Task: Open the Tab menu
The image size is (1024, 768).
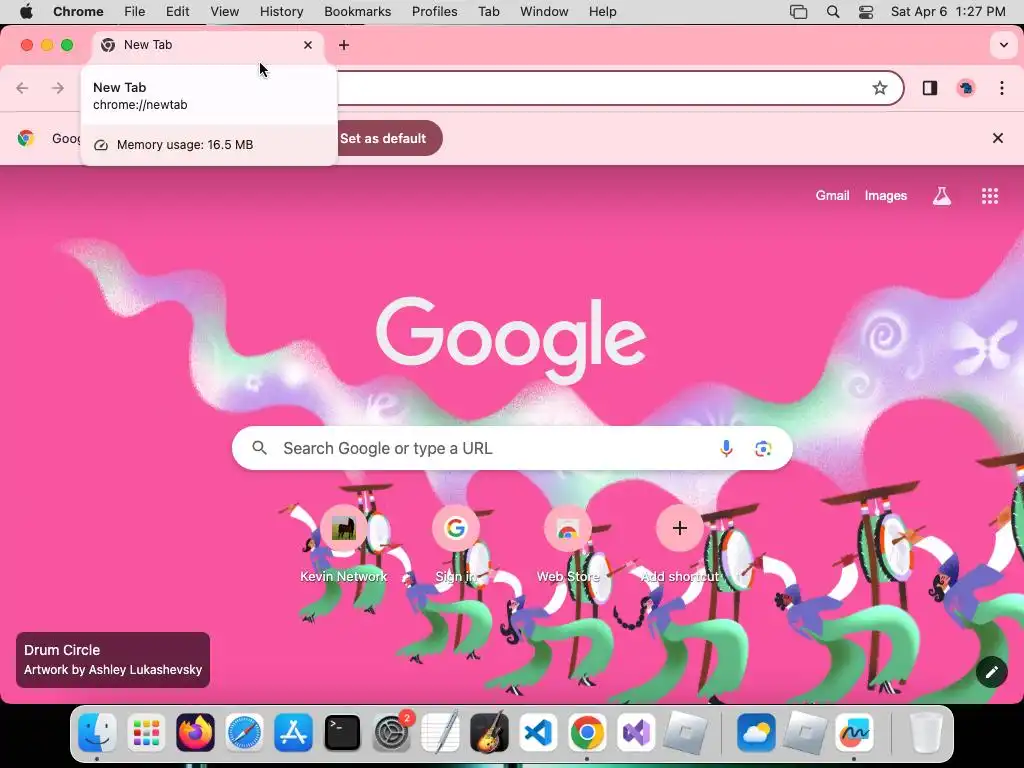Action: (488, 11)
